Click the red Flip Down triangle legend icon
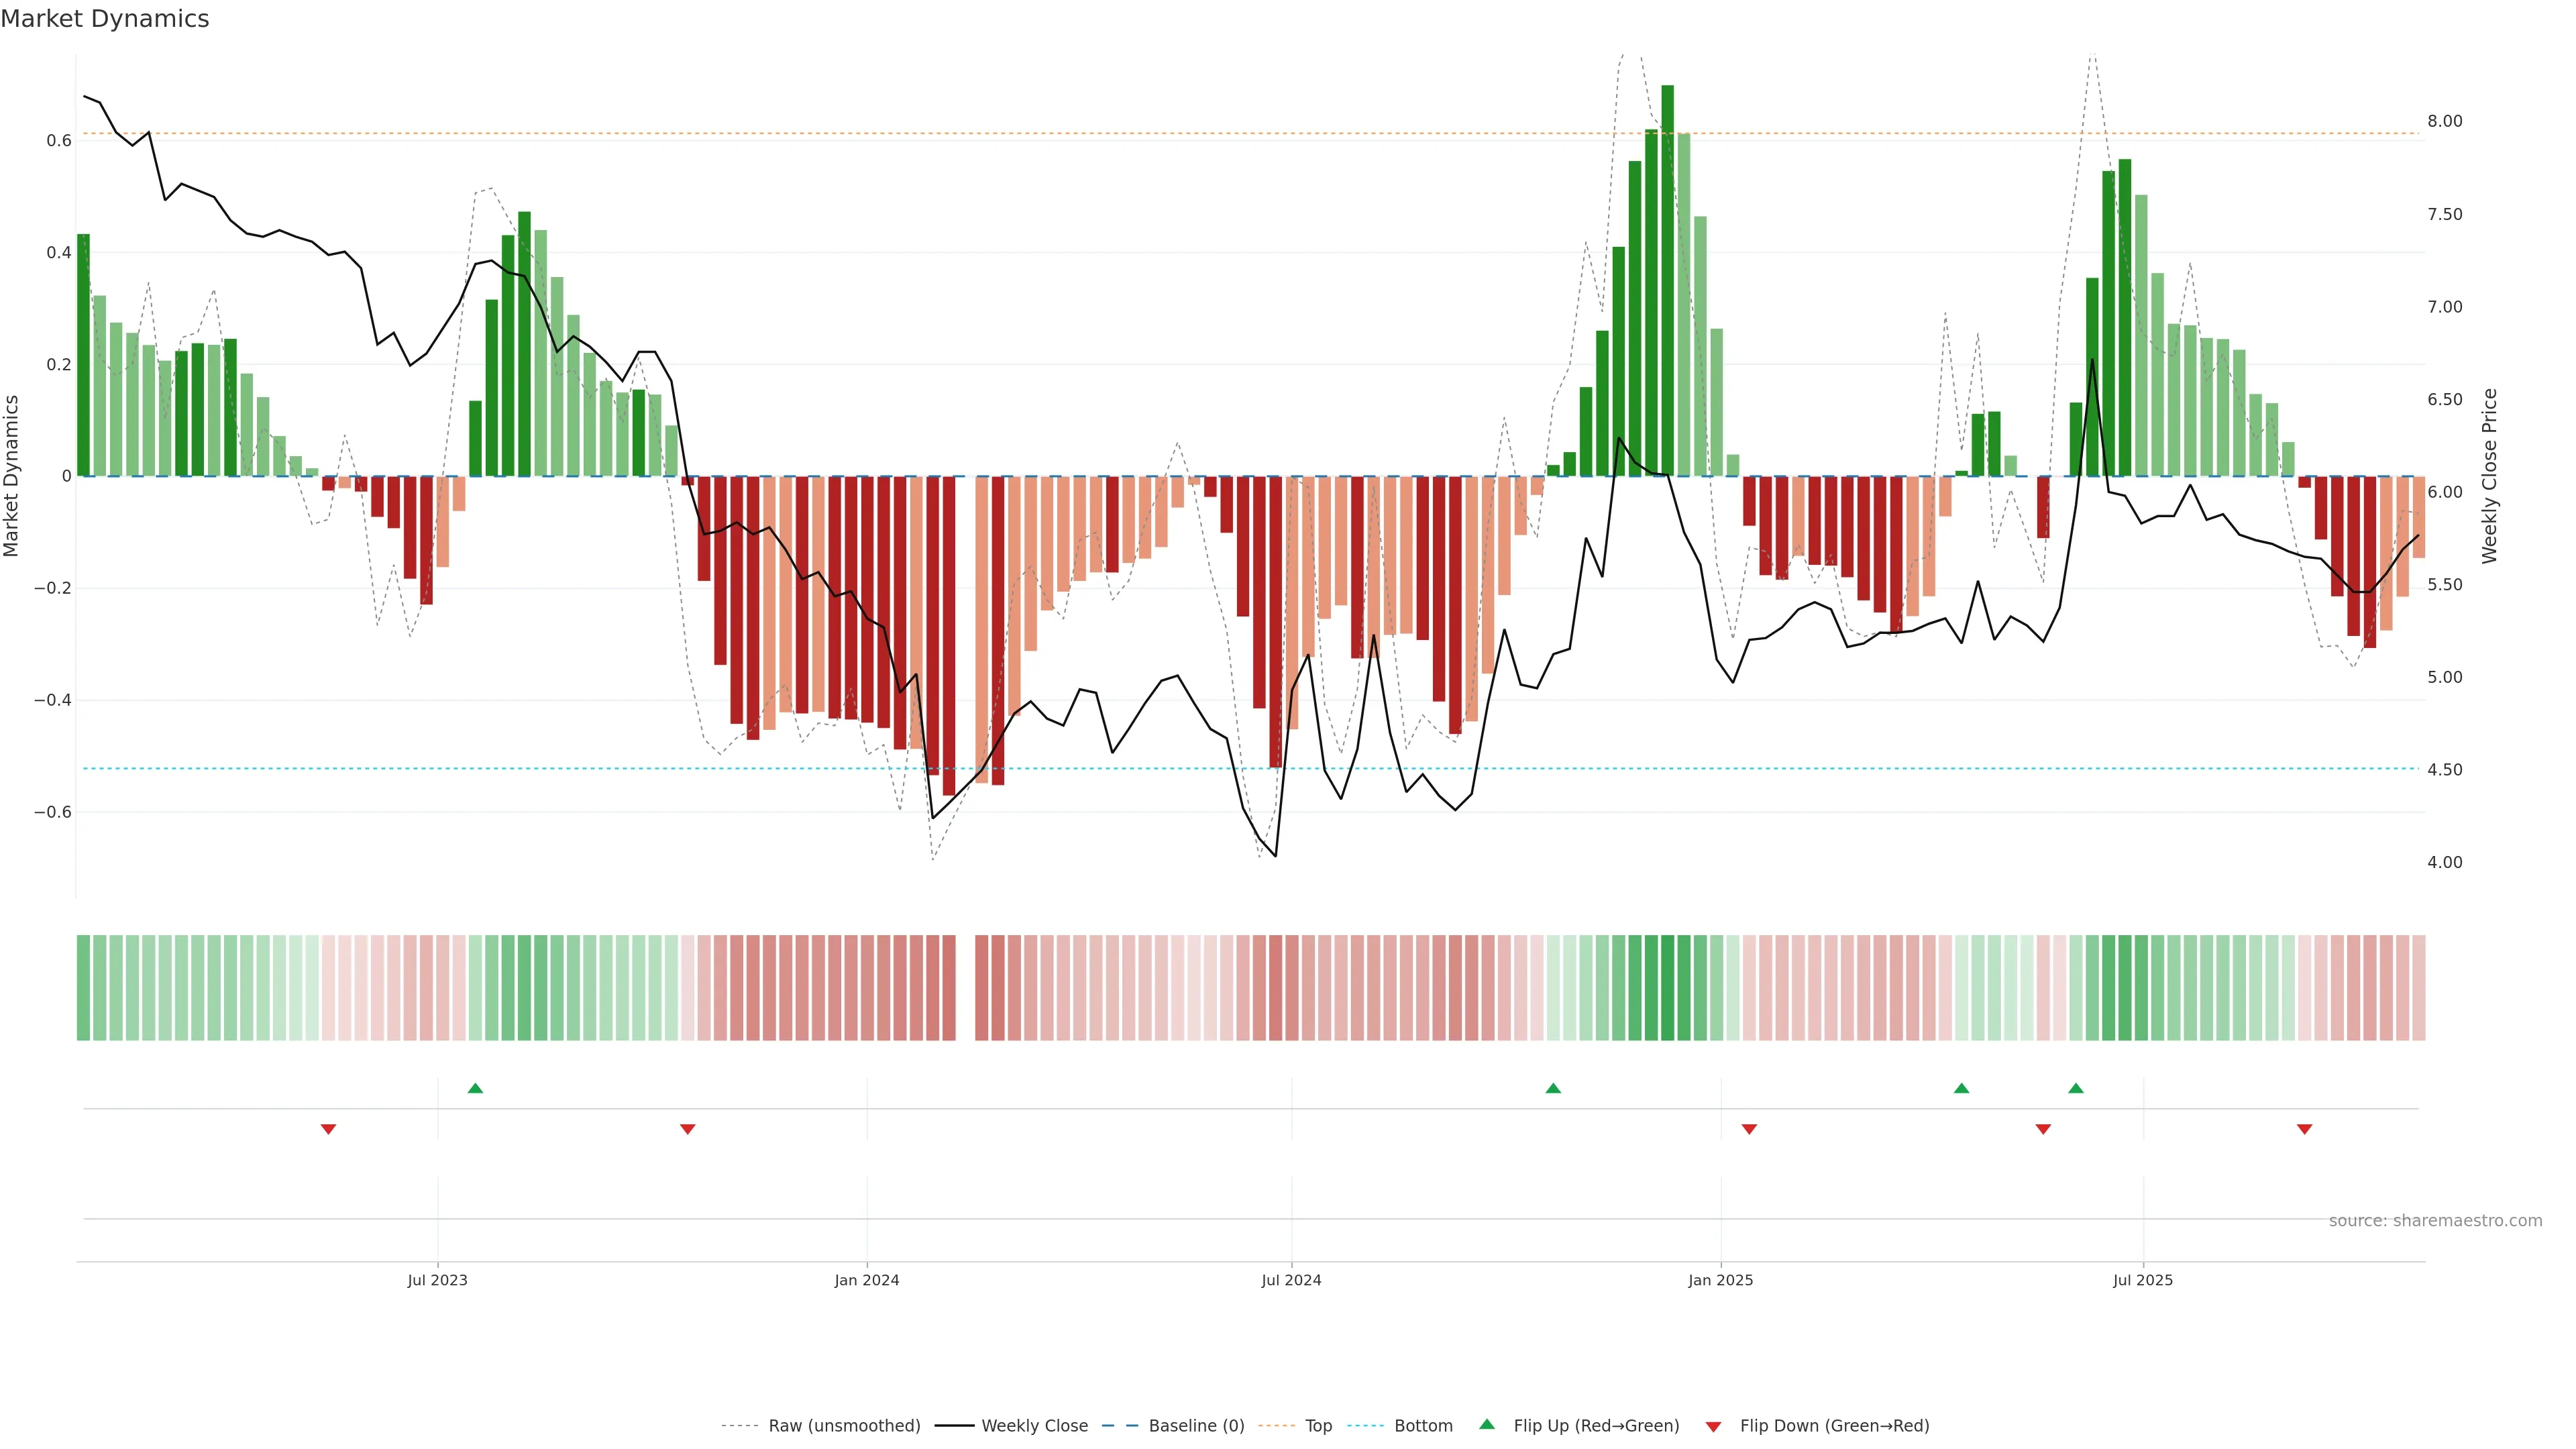 pyautogui.click(x=1713, y=1426)
